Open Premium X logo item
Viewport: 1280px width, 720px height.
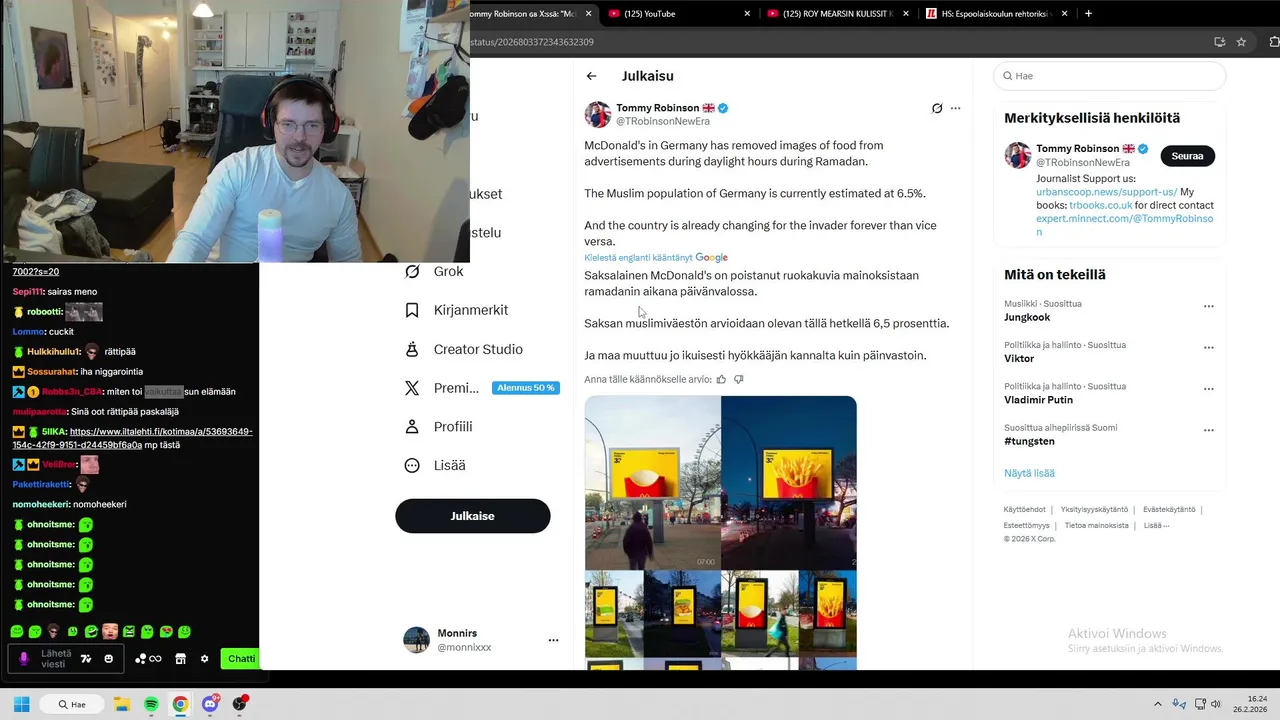tap(412, 388)
